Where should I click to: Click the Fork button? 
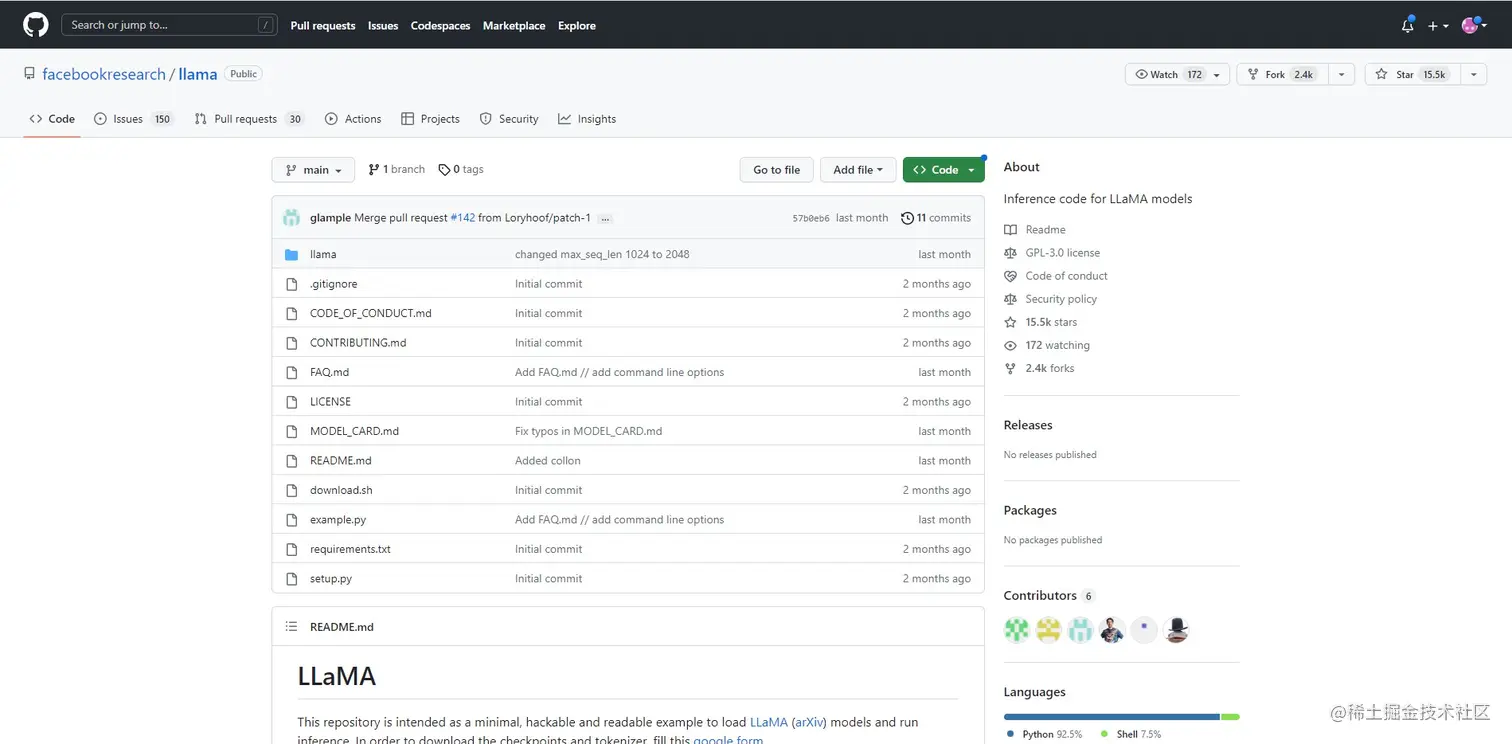pos(1281,74)
